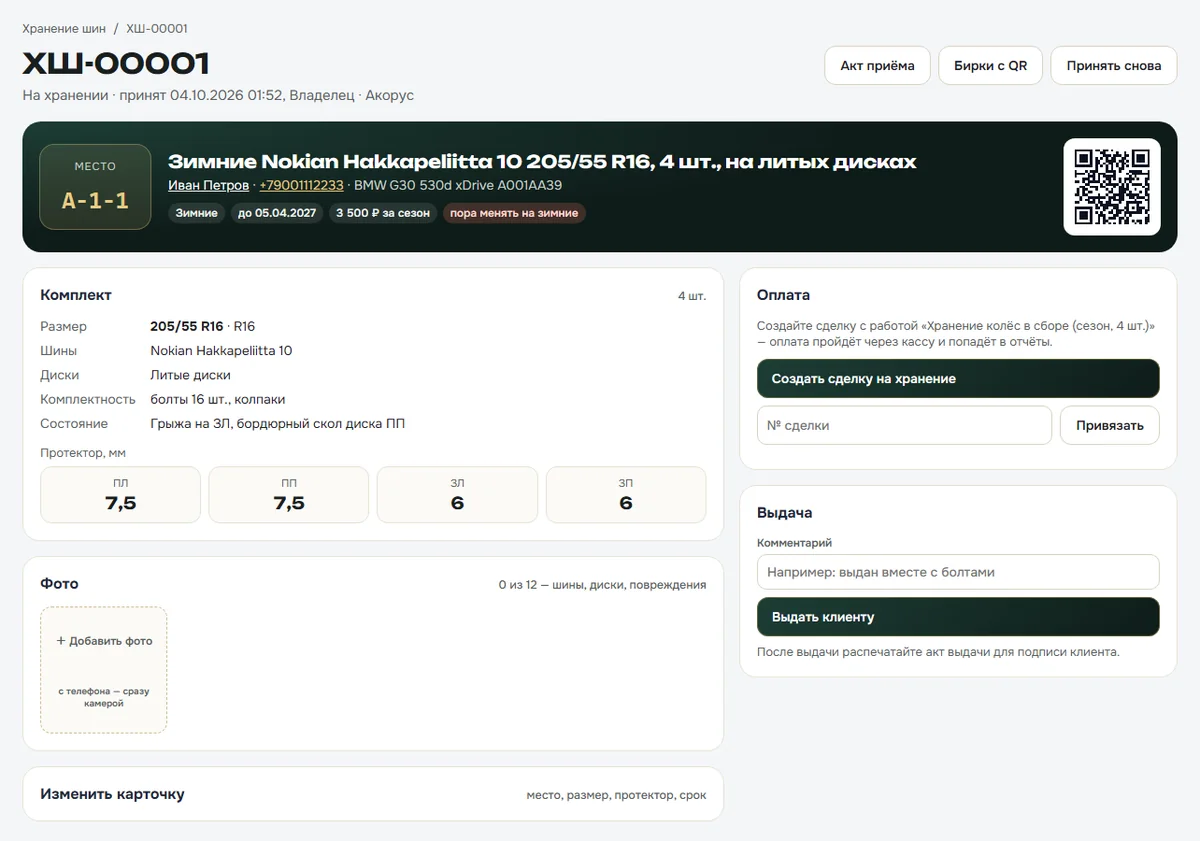Click the Выдать клиенту button
1200x841 pixels.
click(958, 617)
